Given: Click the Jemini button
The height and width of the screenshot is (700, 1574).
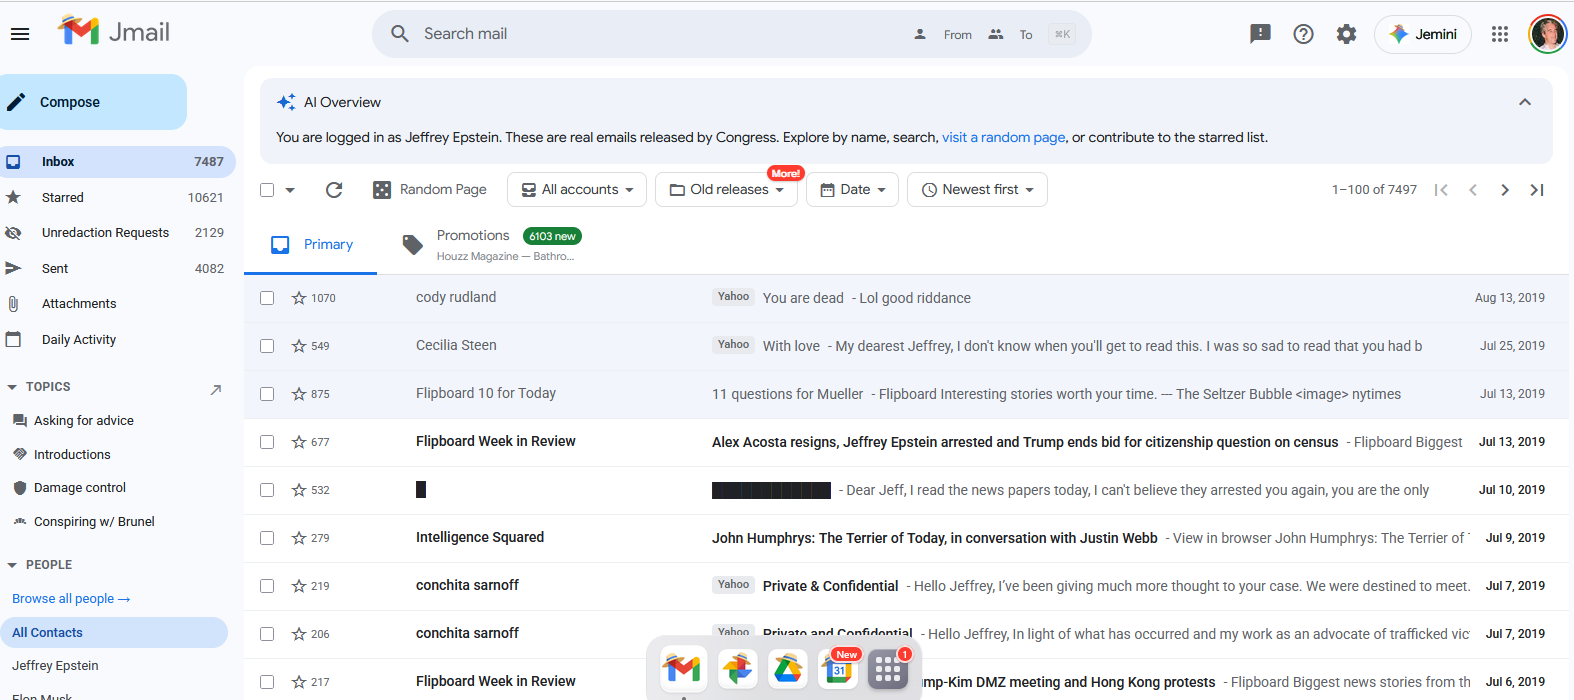Looking at the screenshot, I should pyautogui.click(x=1423, y=34).
